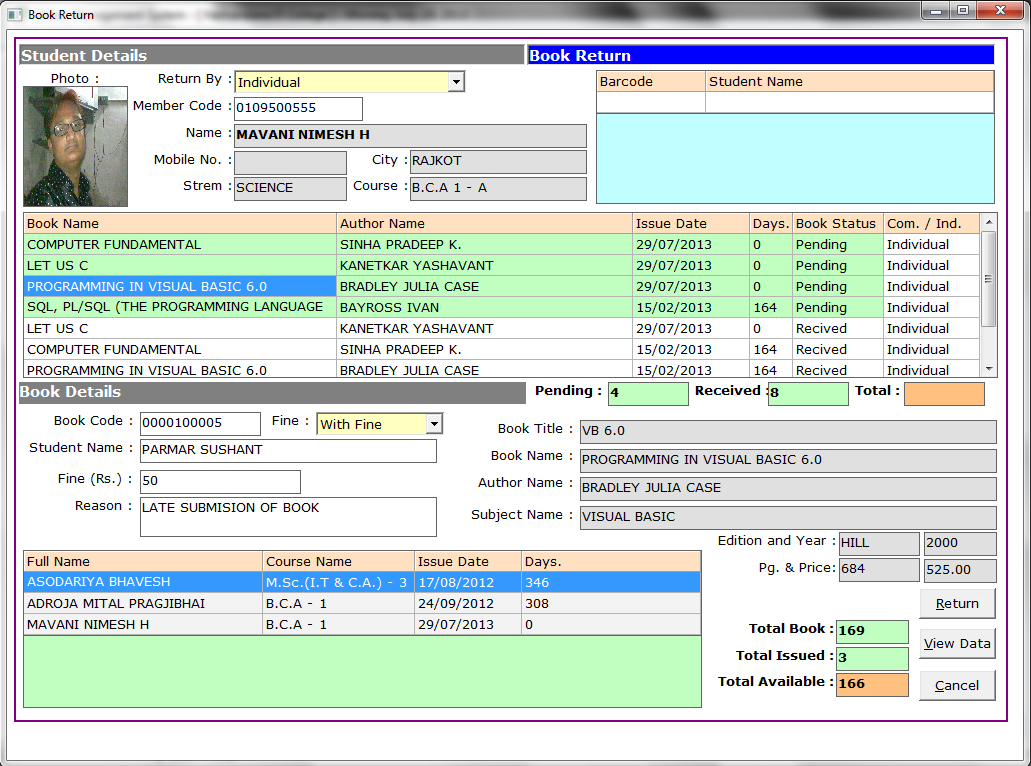1031x766 pixels.
Task: Click the Book Code input field
Action: point(200,423)
